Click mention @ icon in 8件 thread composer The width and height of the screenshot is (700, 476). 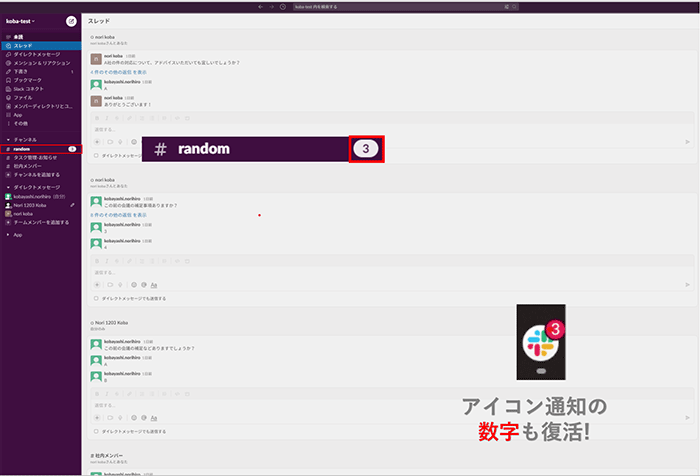[144, 285]
